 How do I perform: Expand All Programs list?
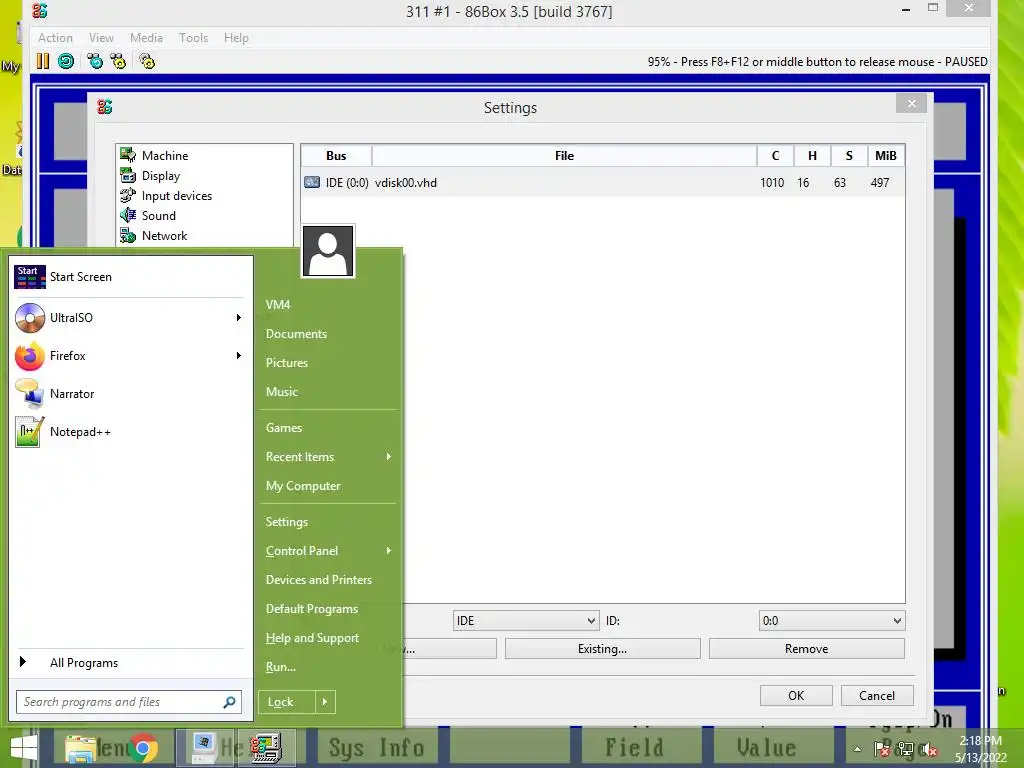click(x=131, y=663)
